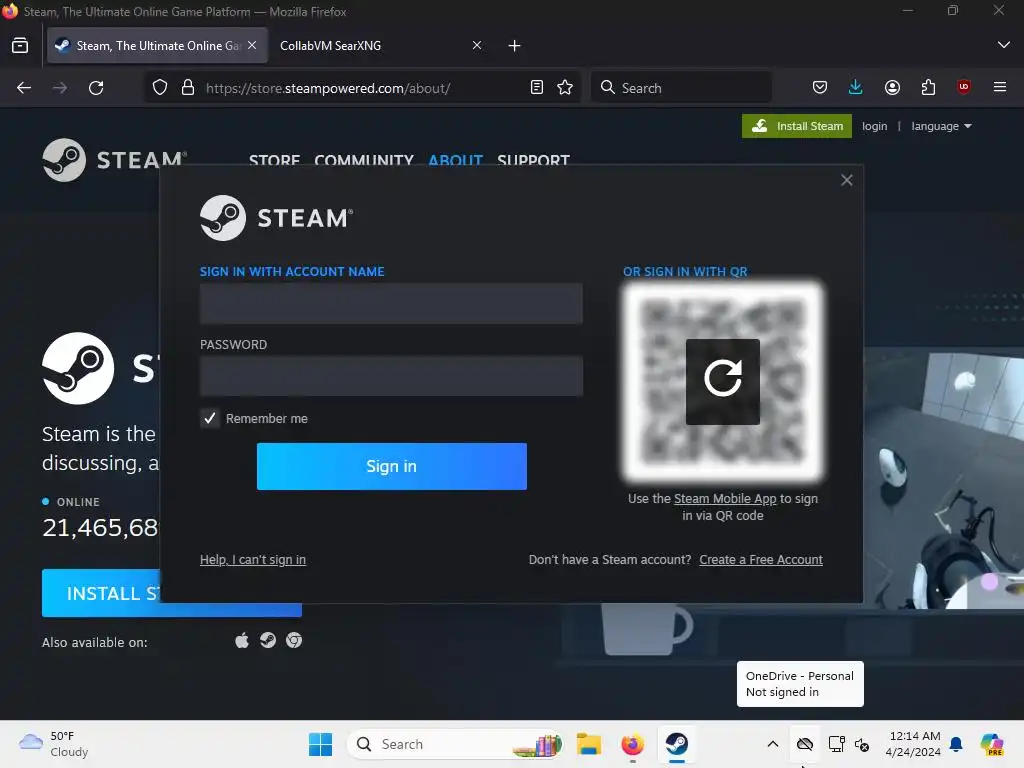The width and height of the screenshot is (1024, 768).
Task: Open the notification bell icon
Action: tap(956, 744)
